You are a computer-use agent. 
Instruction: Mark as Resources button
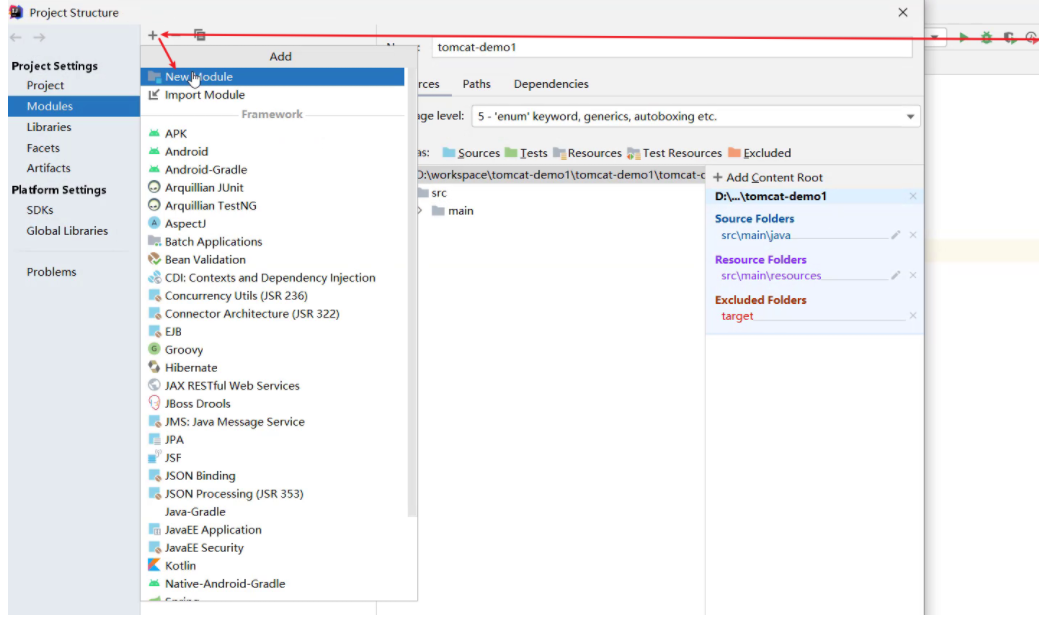(588, 153)
